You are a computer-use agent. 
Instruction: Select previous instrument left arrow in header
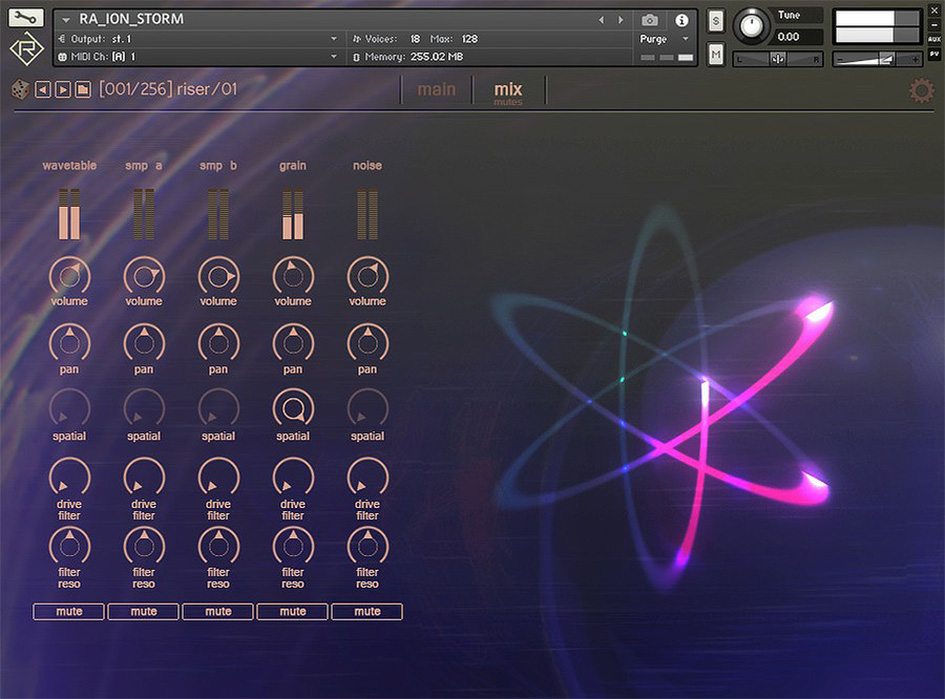[601, 20]
